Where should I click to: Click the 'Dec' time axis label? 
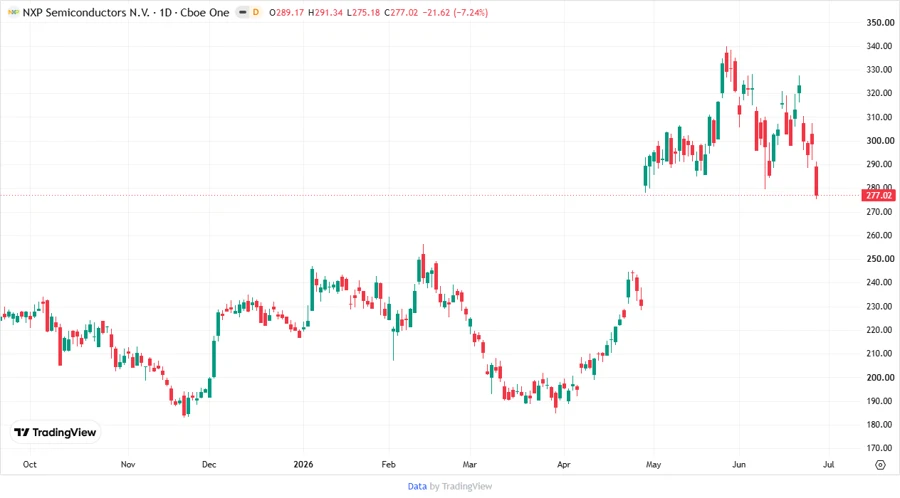tap(209, 464)
